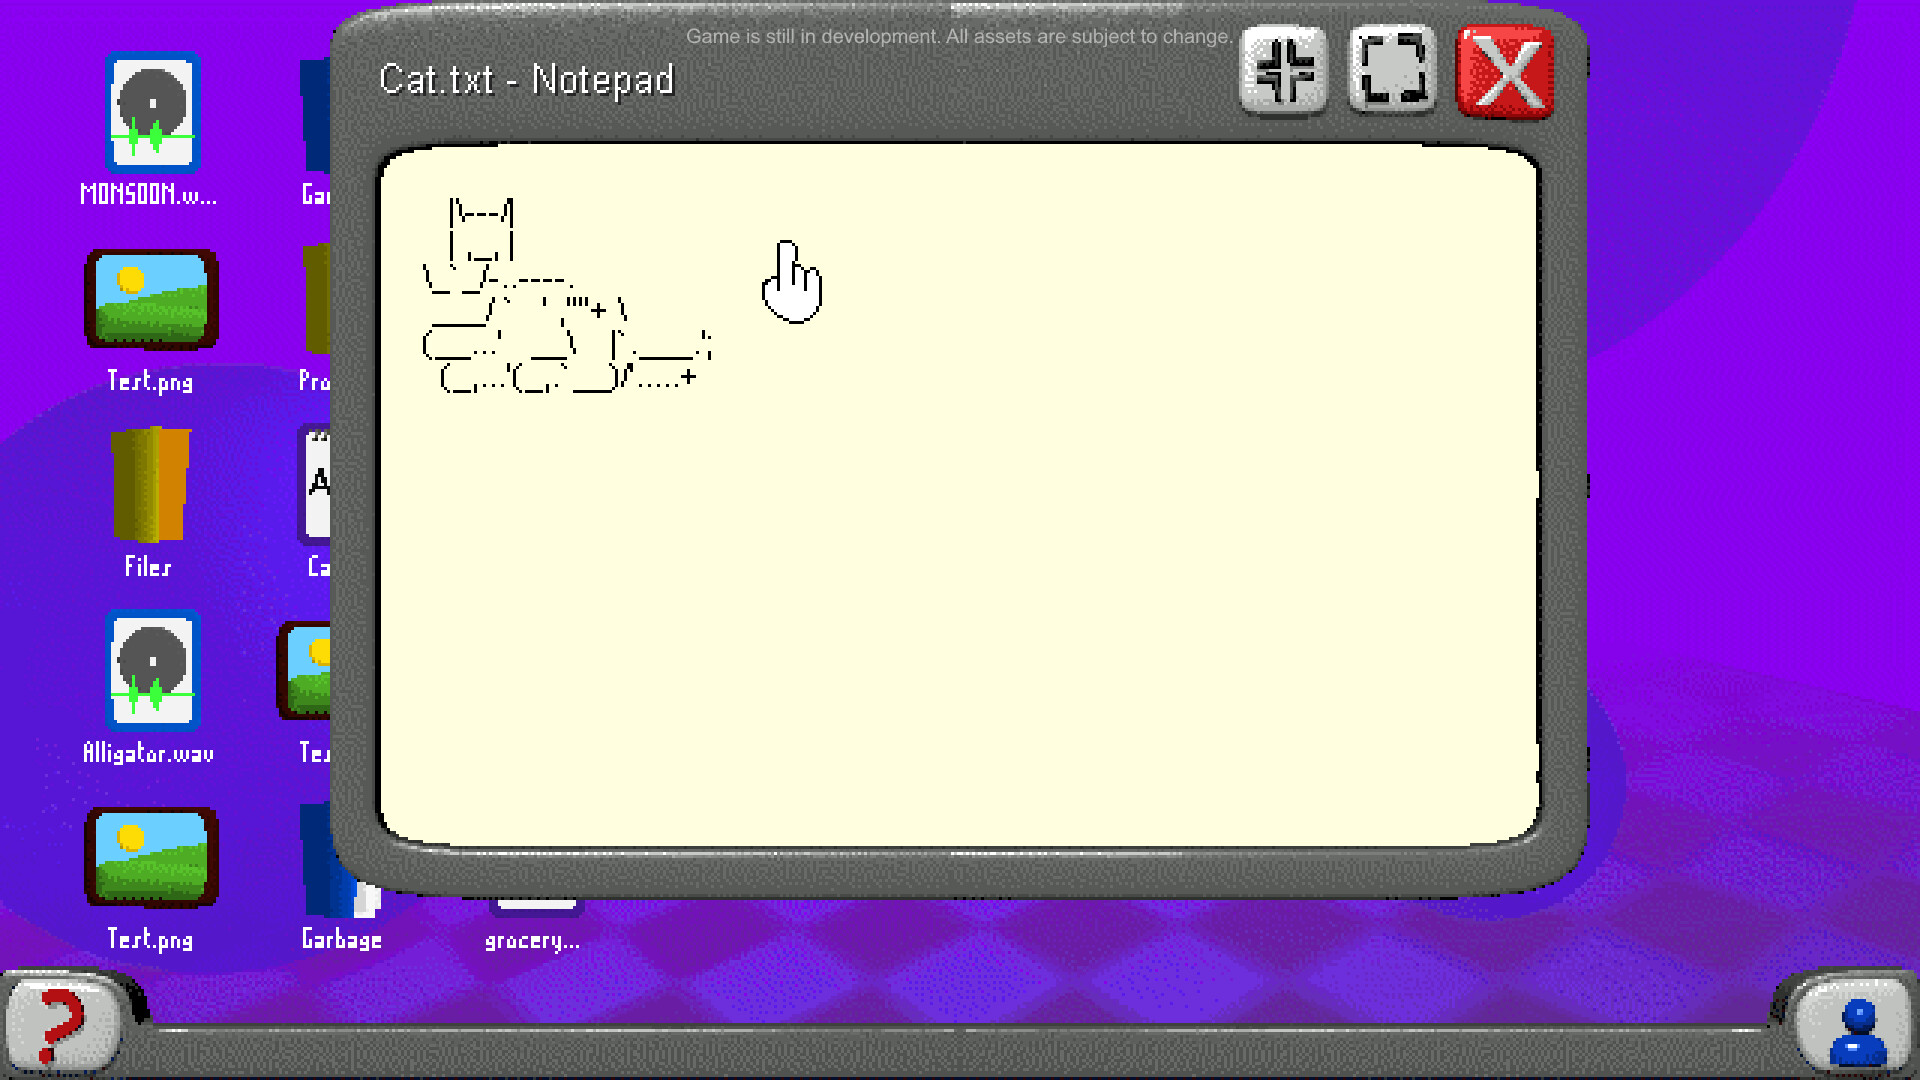This screenshot has height=1080, width=1920.
Task: Open Test.png below MONSOON.wav
Action: point(151,300)
